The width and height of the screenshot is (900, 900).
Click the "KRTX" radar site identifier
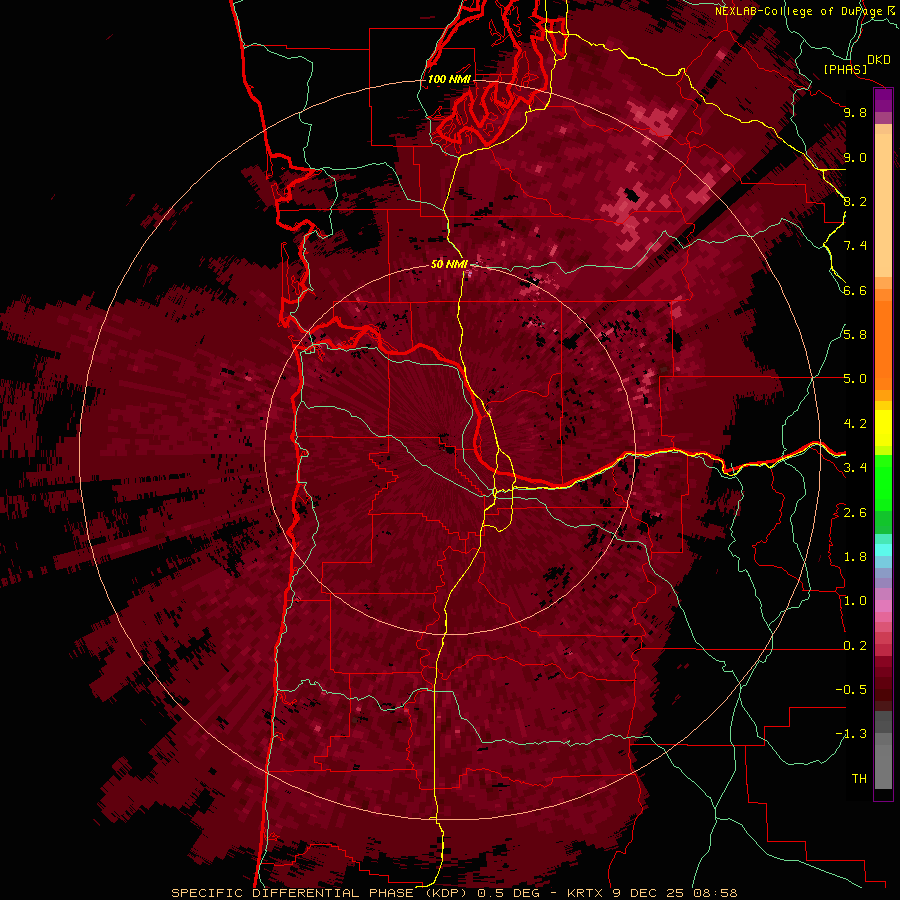pyautogui.click(x=585, y=893)
